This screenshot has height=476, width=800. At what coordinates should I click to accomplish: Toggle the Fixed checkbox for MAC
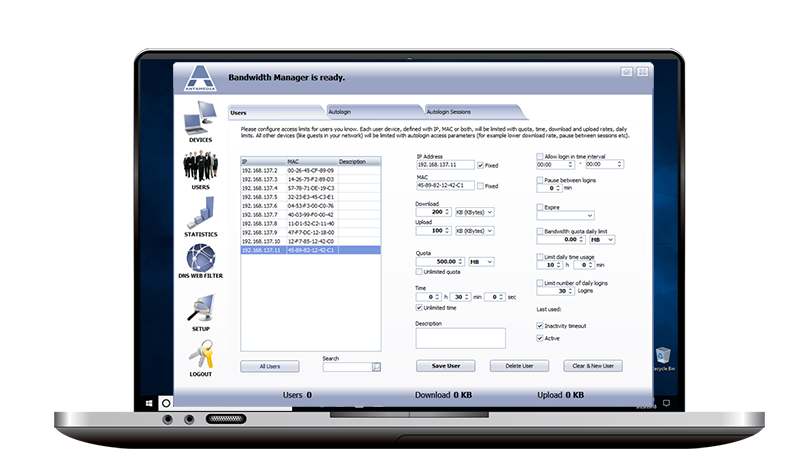coord(480,186)
